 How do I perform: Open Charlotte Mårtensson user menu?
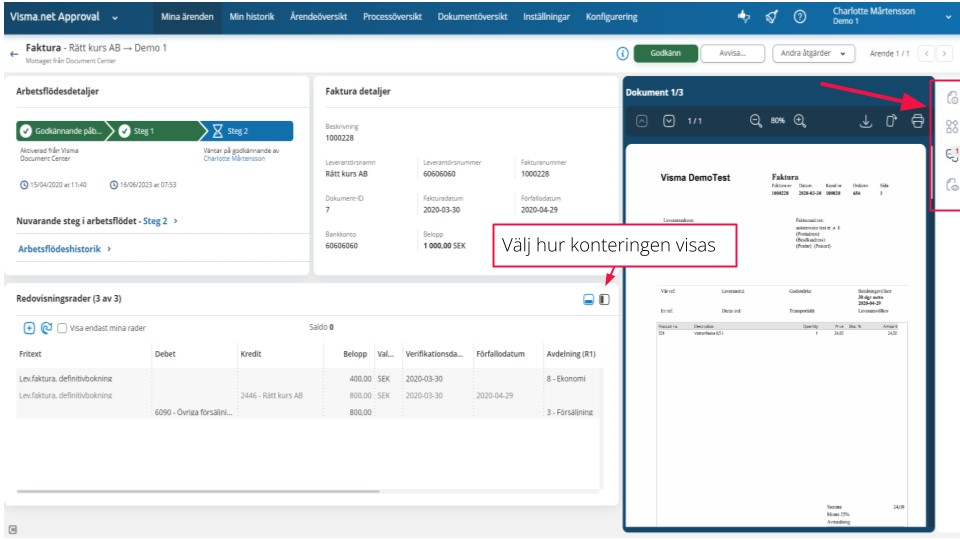click(x=892, y=16)
